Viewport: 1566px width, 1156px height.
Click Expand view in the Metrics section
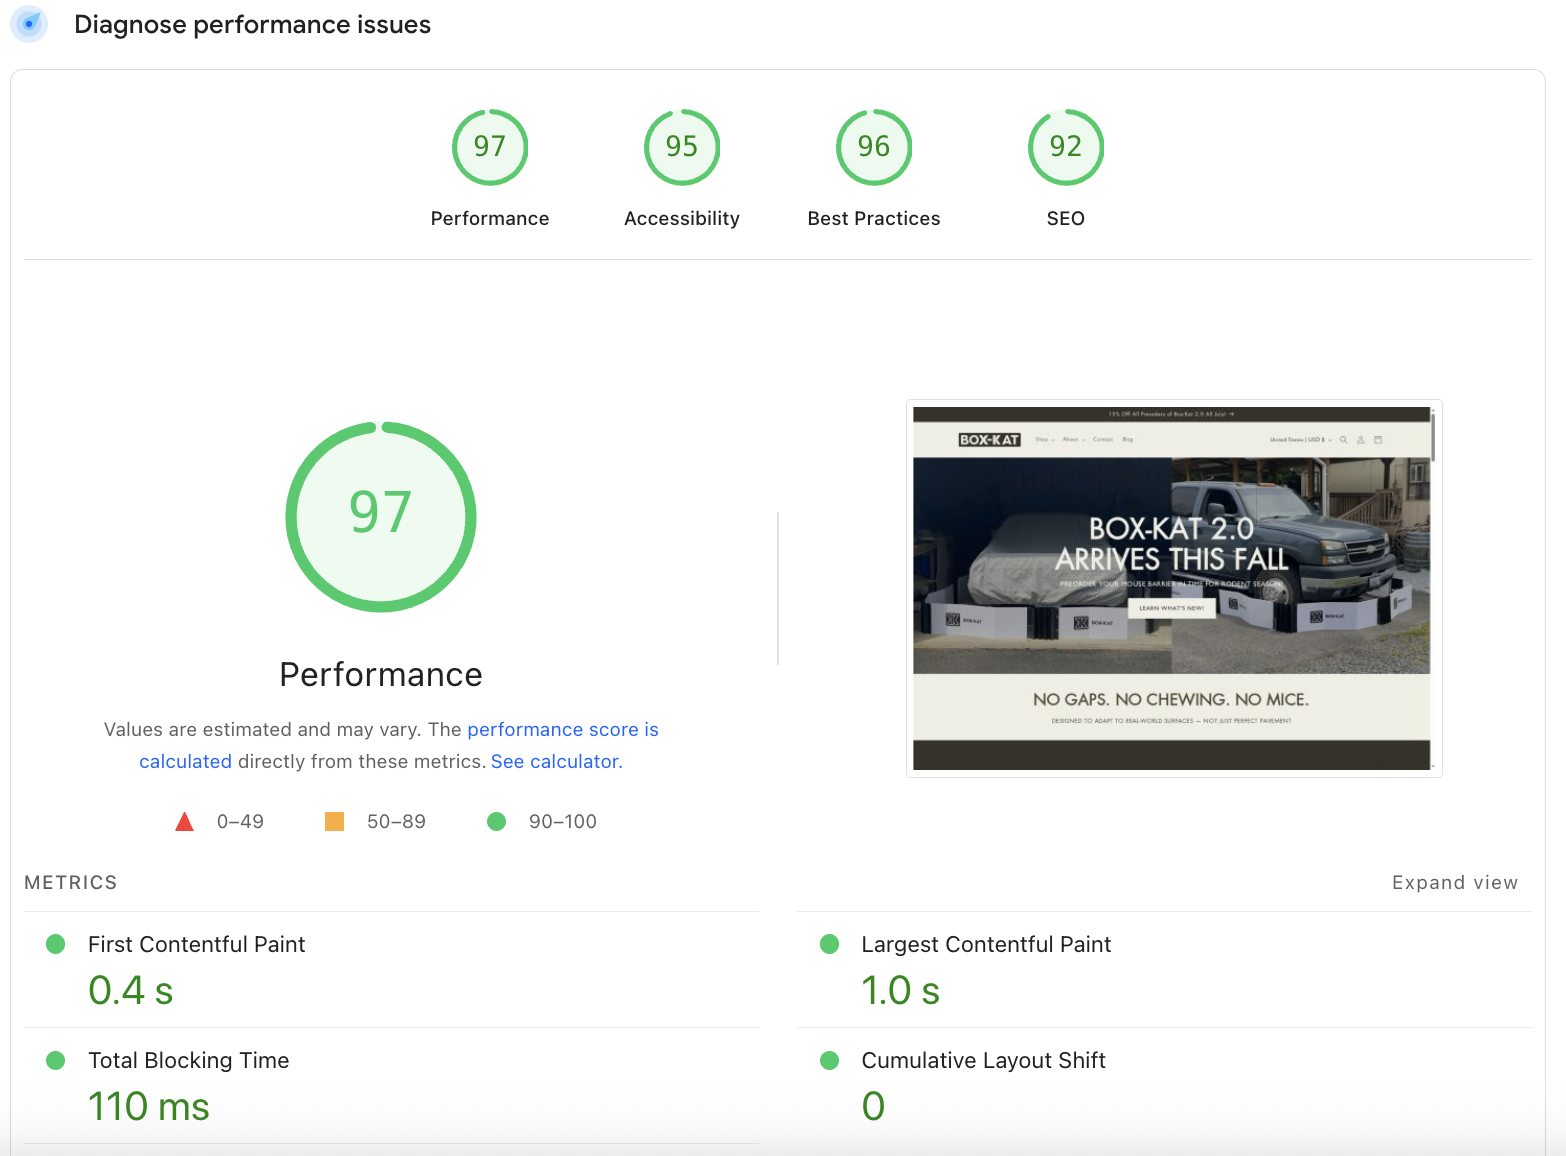coord(1455,882)
